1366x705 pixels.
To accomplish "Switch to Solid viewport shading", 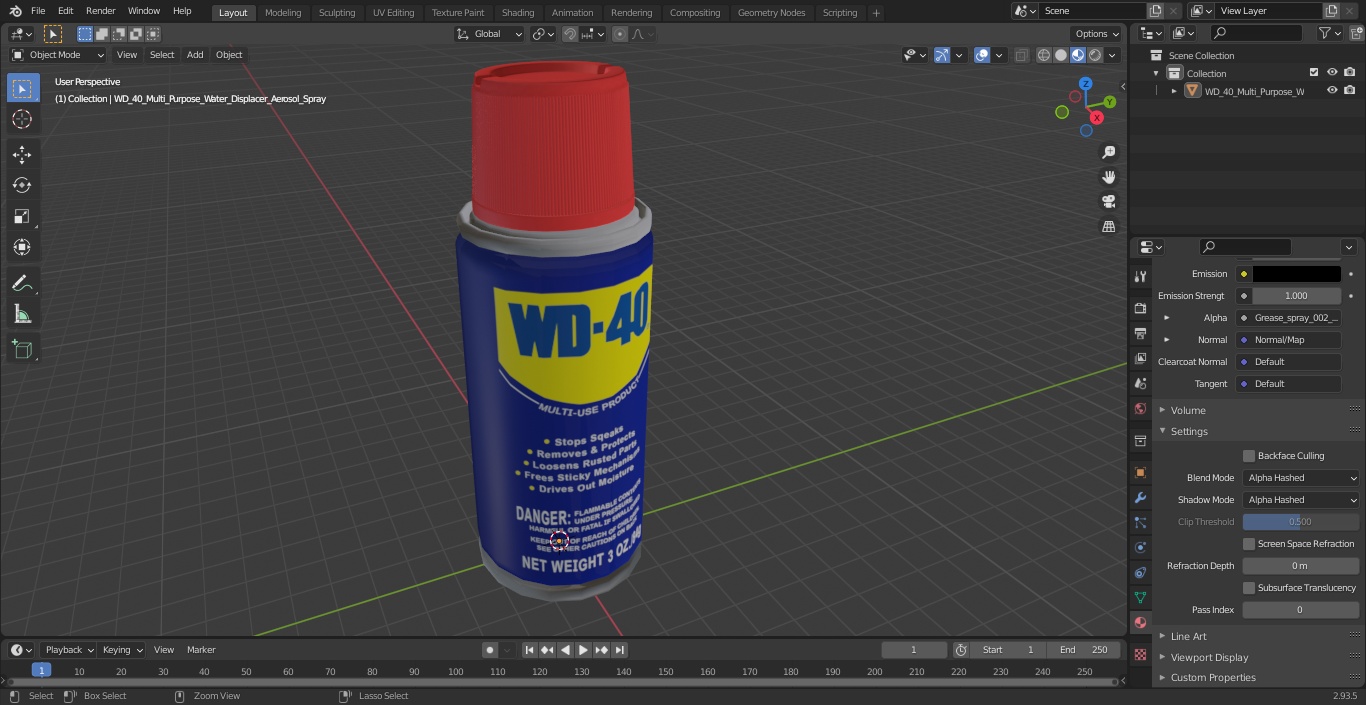I will [1061, 55].
